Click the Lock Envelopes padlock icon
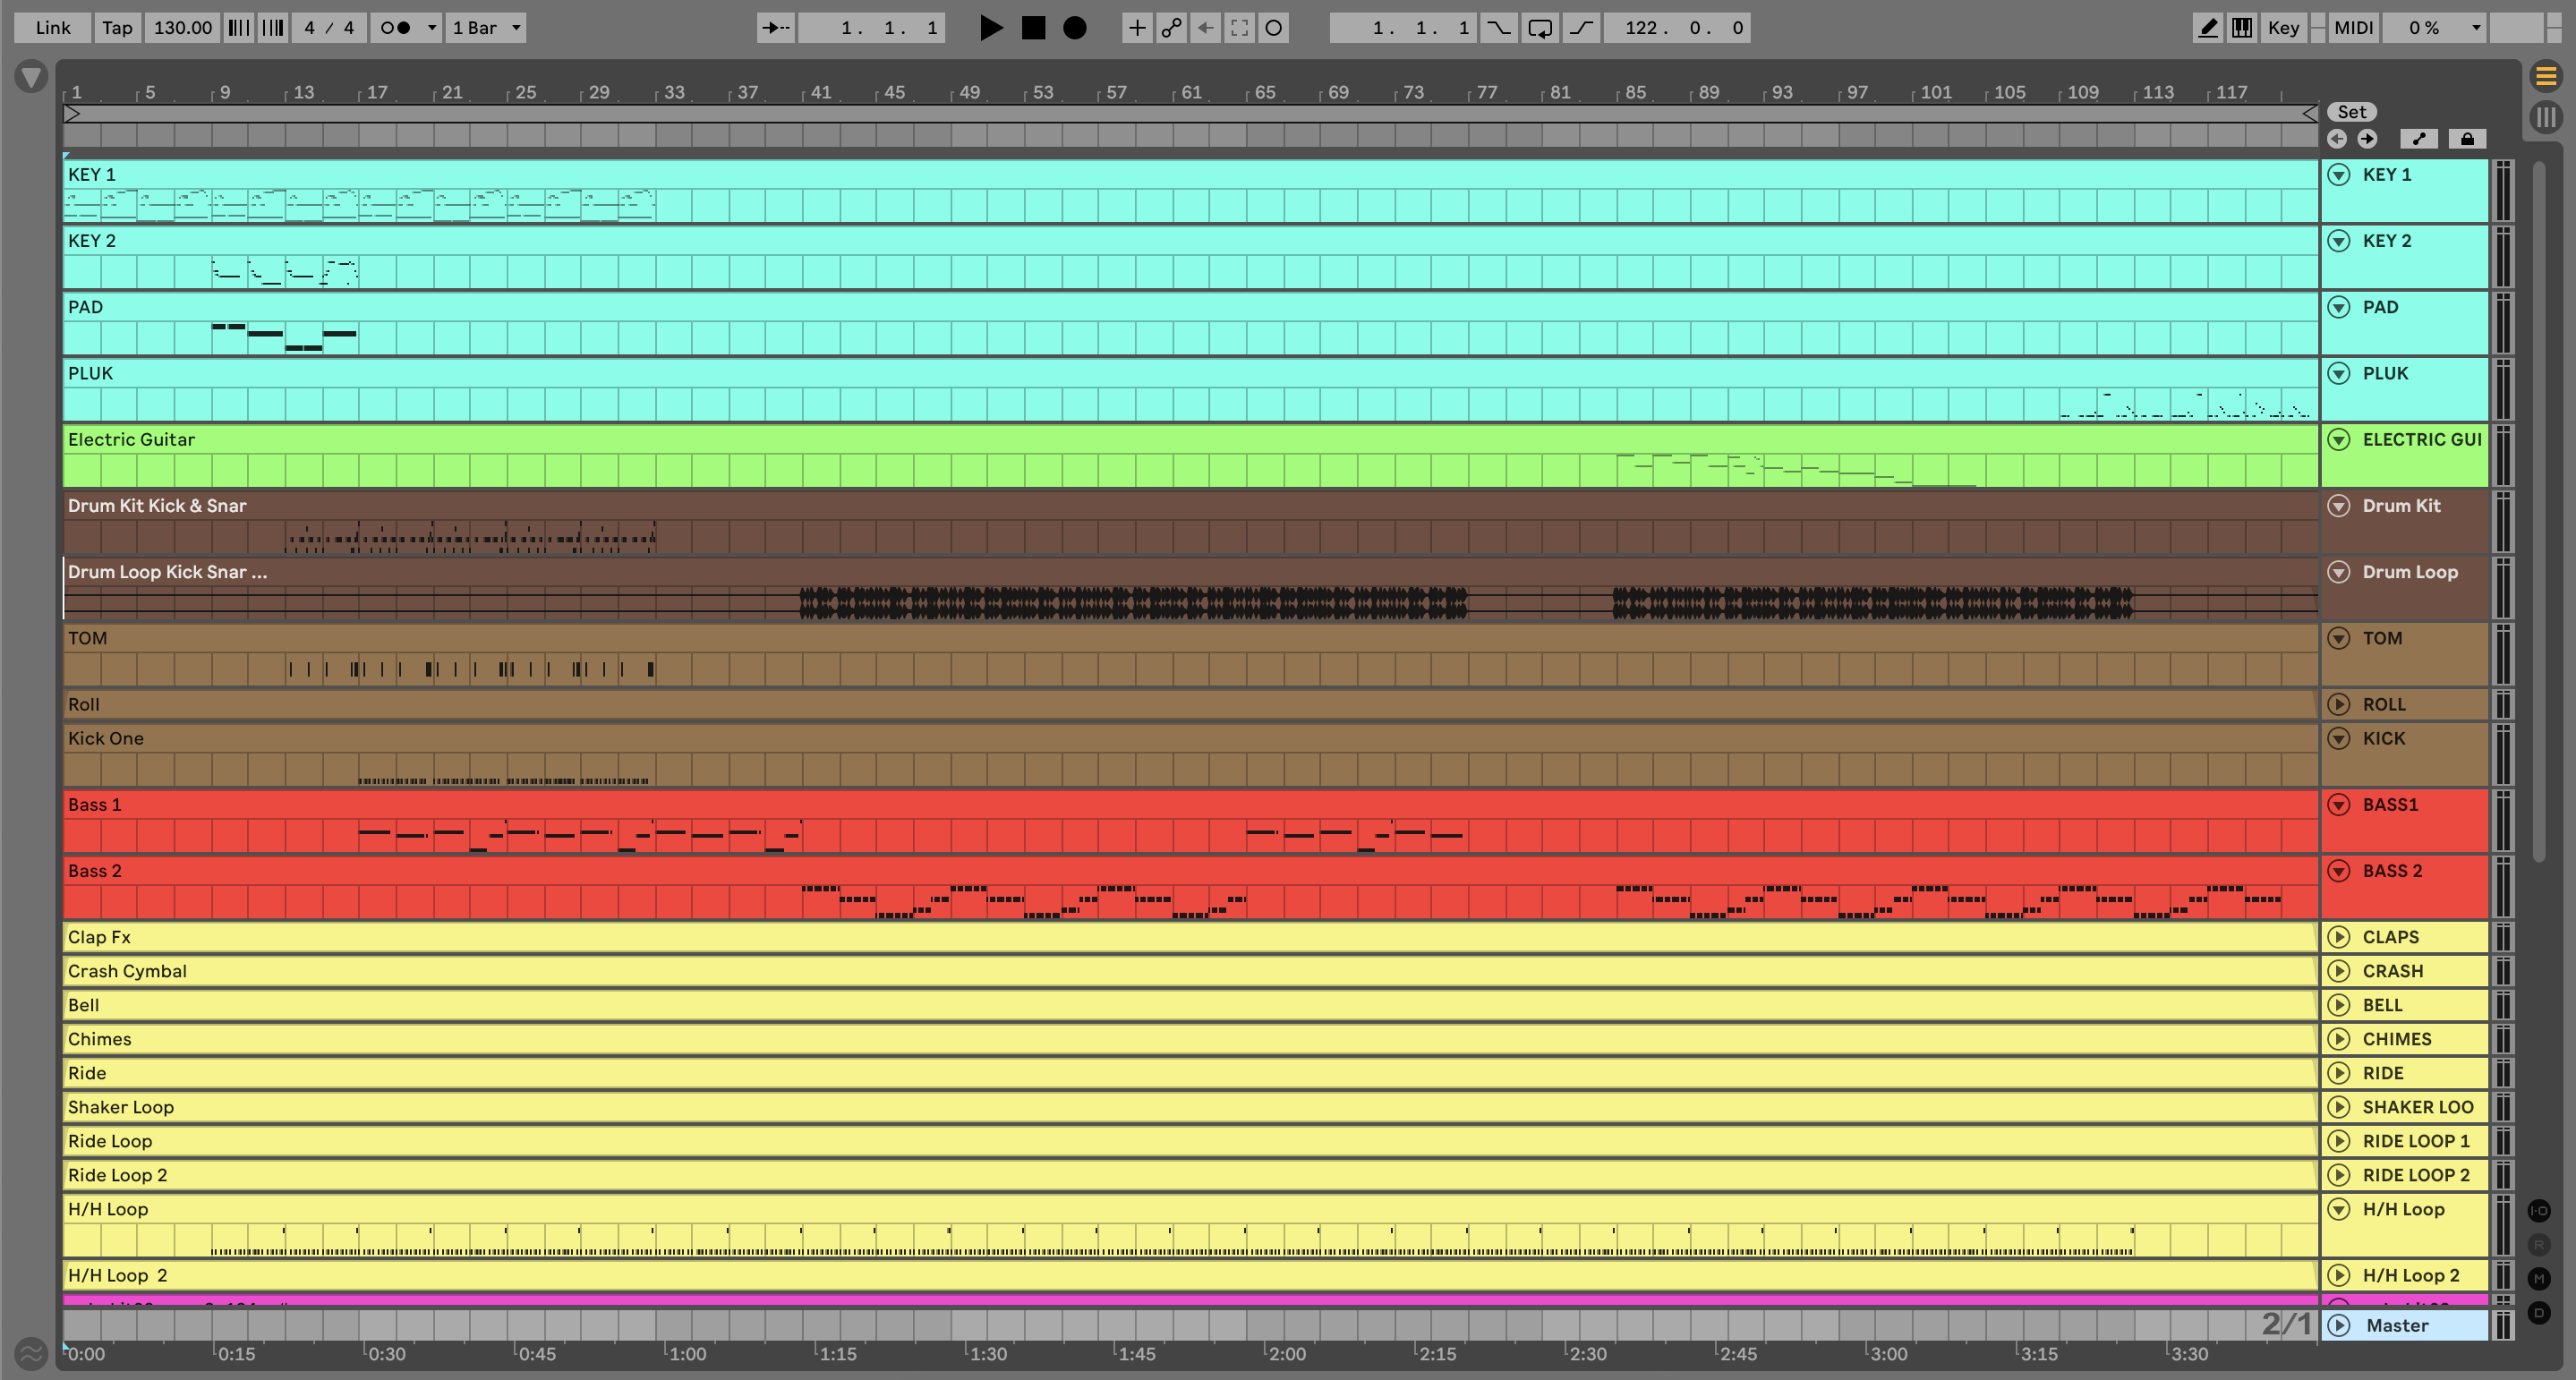The height and width of the screenshot is (1380, 2576). point(2467,139)
